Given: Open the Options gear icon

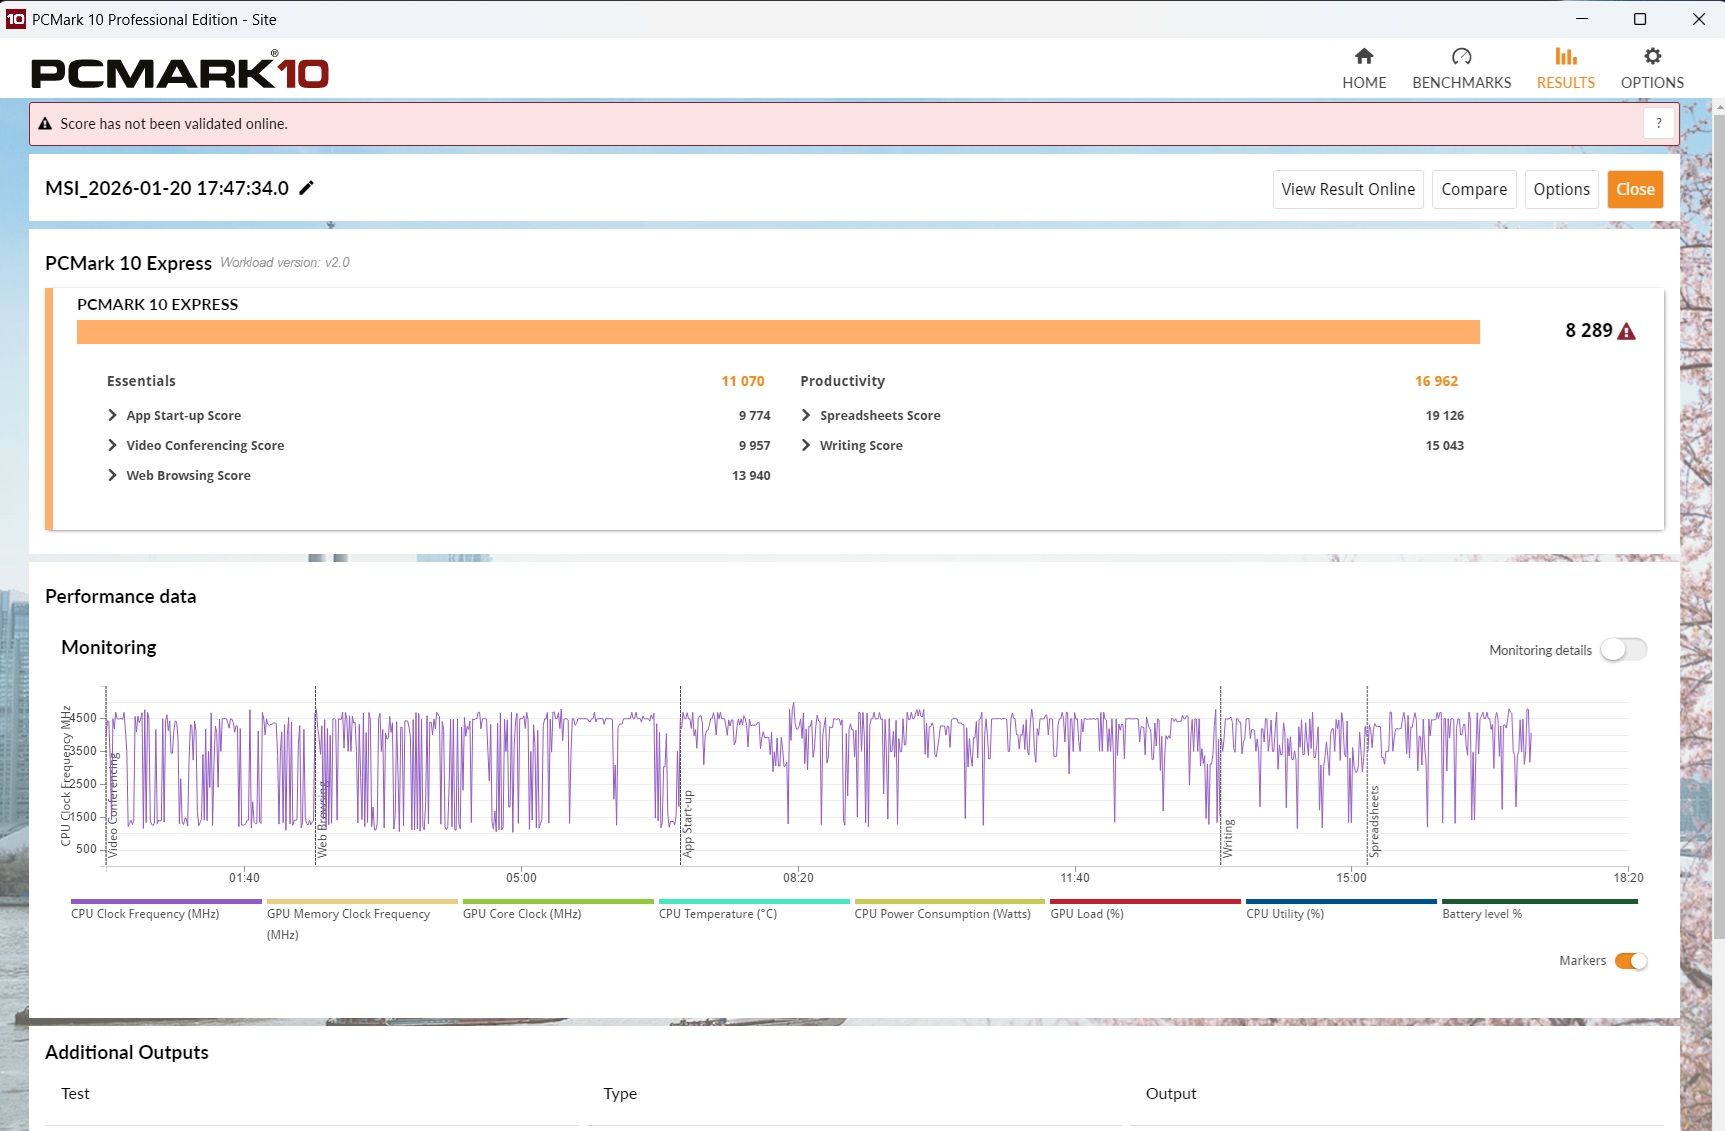Looking at the screenshot, I should tap(1652, 57).
